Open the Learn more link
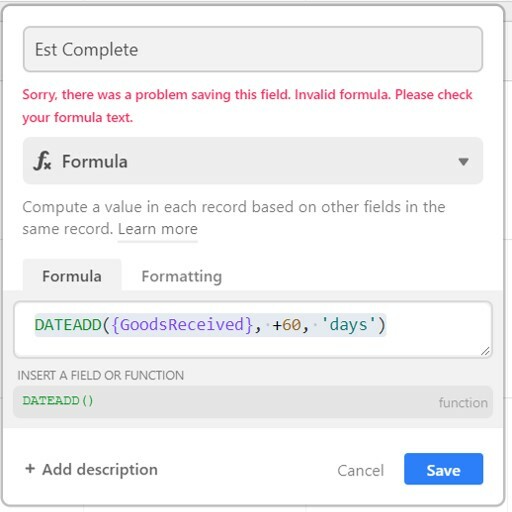The image size is (512, 512). tap(158, 229)
